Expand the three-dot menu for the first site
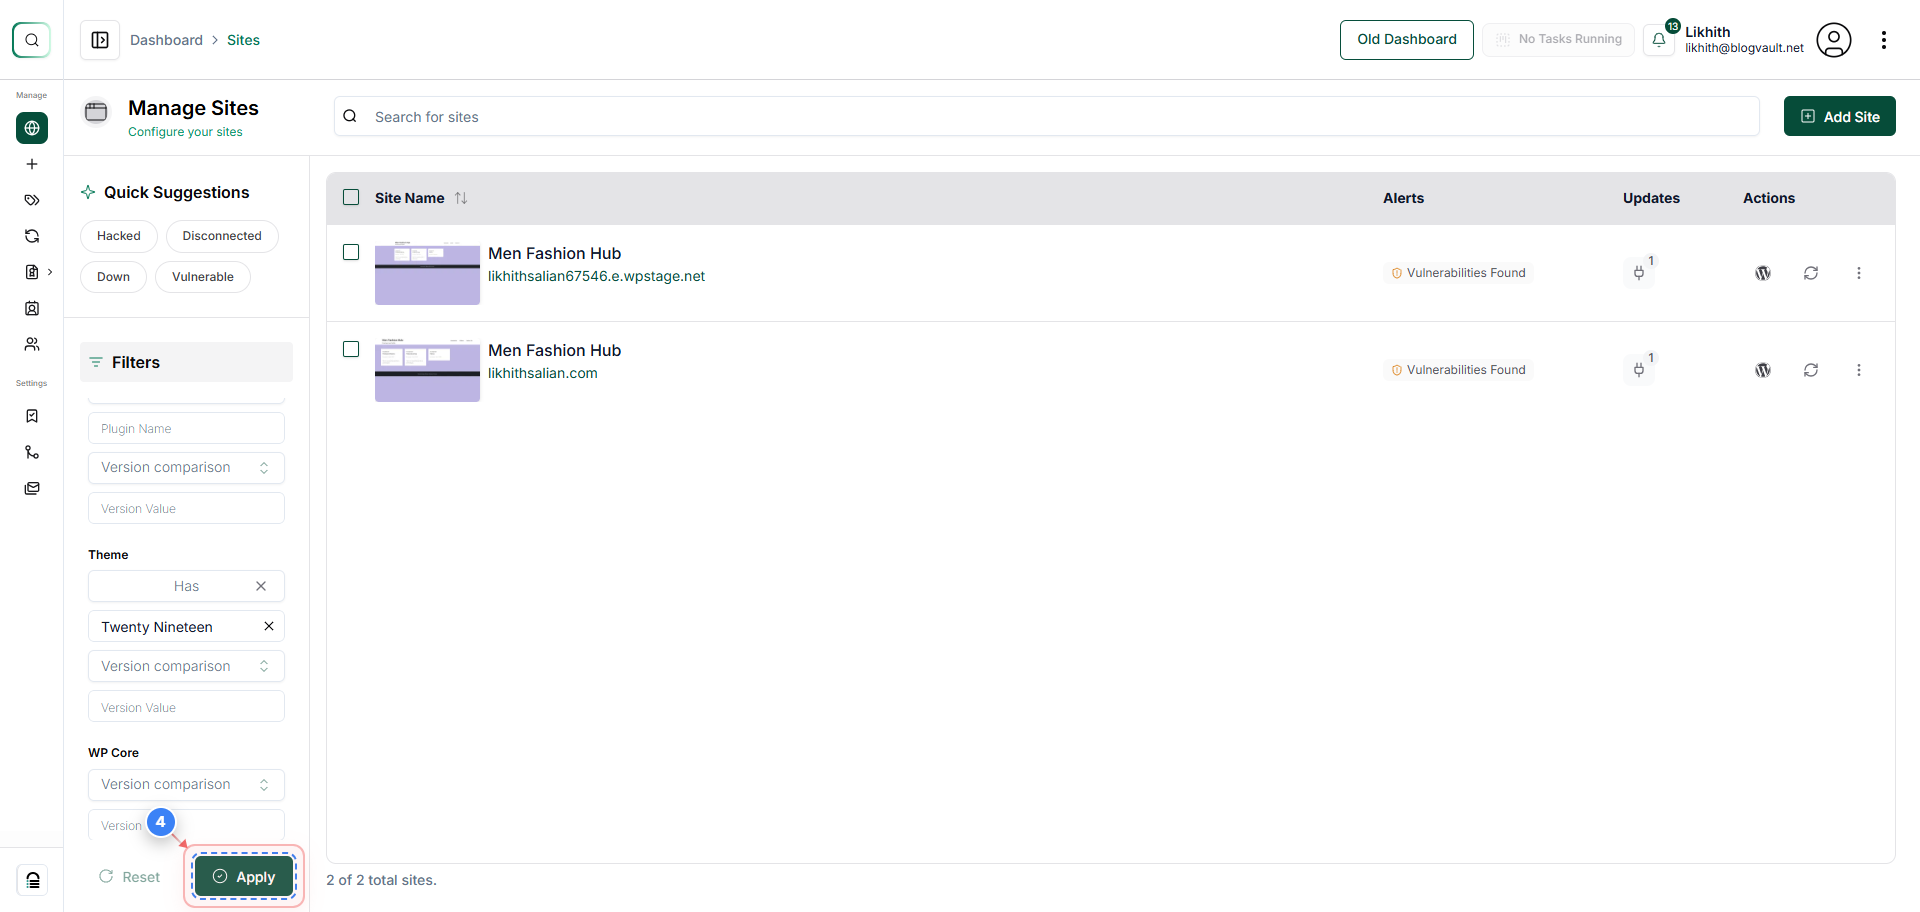The height and width of the screenshot is (912, 1920). point(1860,272)
